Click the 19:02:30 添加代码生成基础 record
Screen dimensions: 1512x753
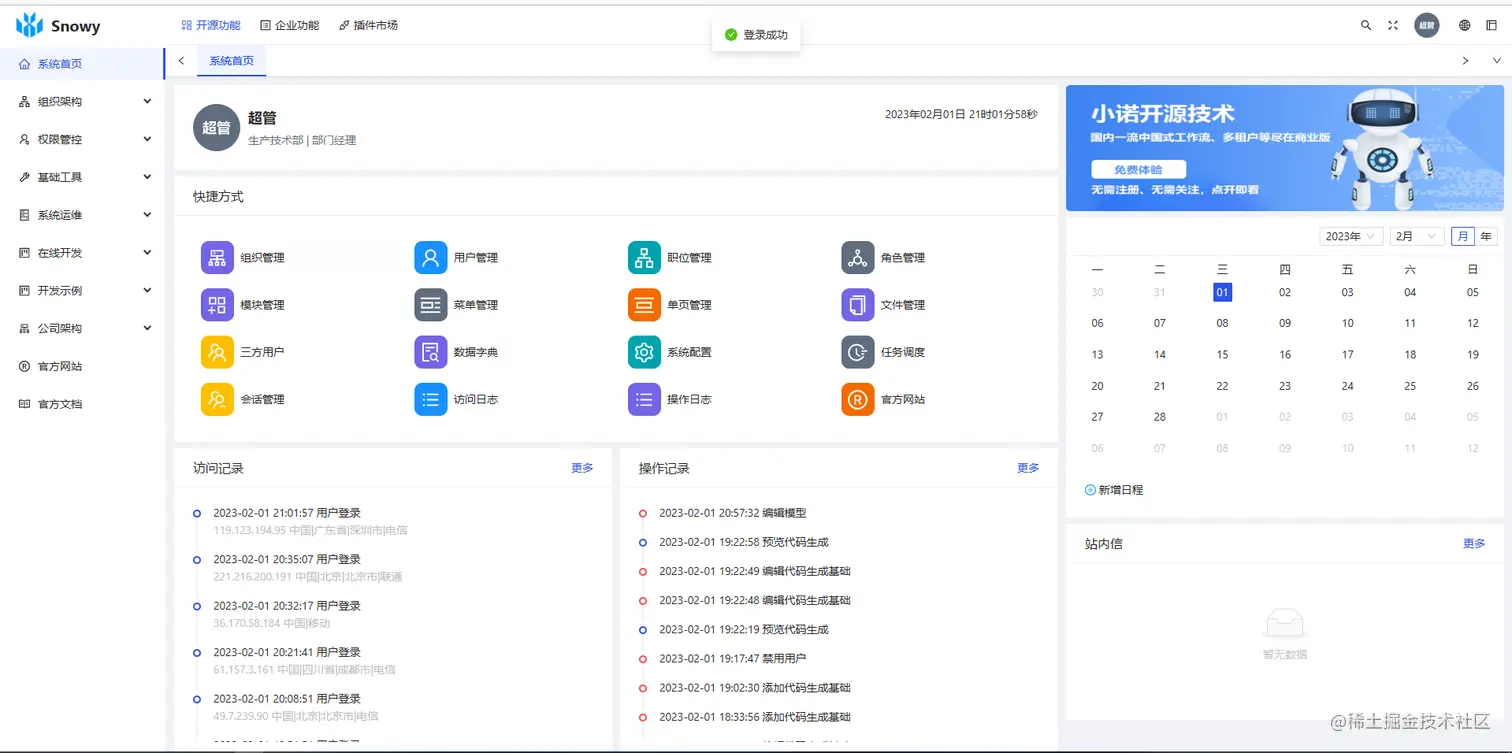[754, 687]
